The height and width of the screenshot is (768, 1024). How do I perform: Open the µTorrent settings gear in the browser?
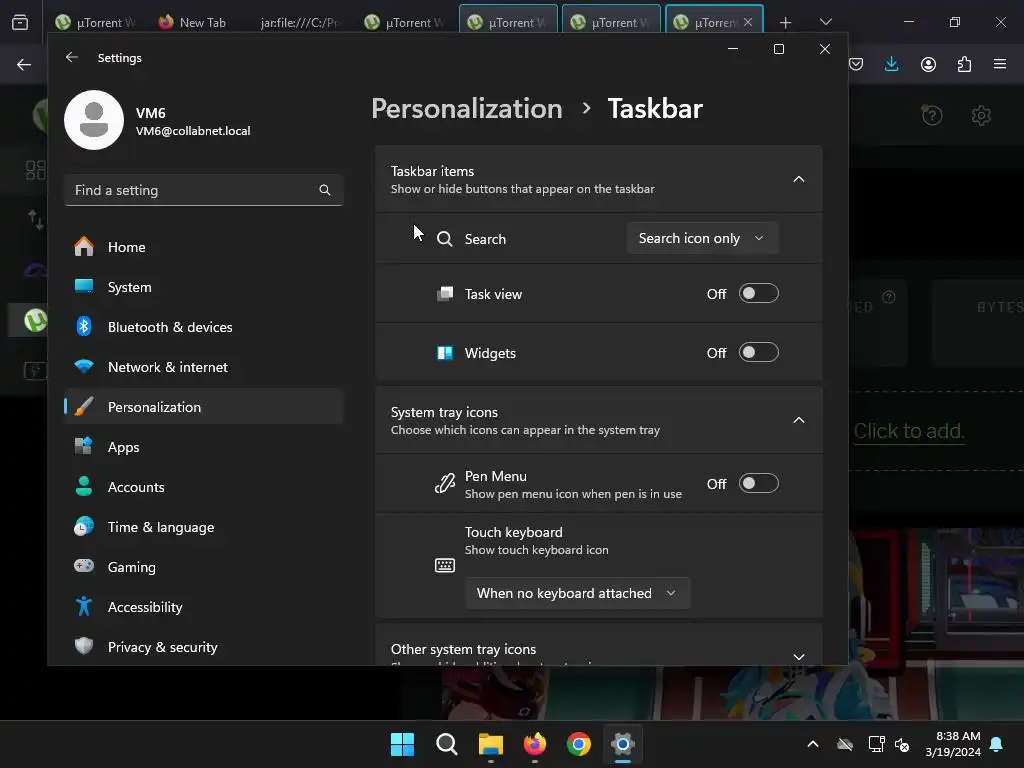click(x=981, y=116)
